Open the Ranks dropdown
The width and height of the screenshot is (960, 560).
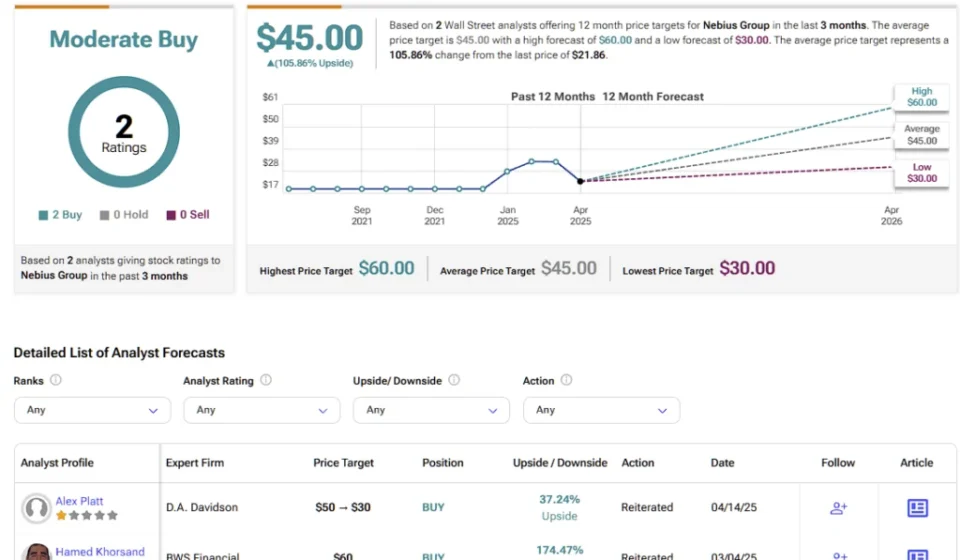coord(92,410)
